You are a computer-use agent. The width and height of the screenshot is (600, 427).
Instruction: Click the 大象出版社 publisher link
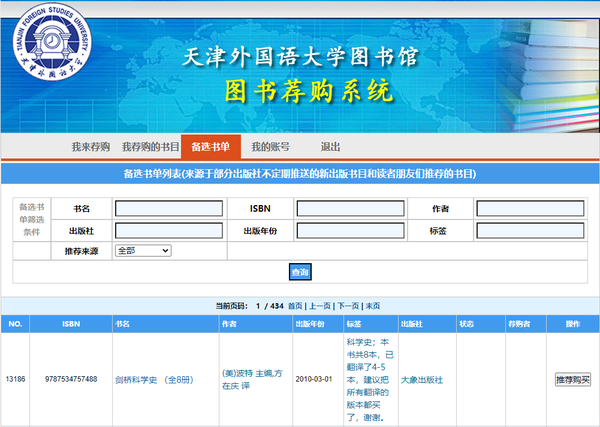coord(421,380)
